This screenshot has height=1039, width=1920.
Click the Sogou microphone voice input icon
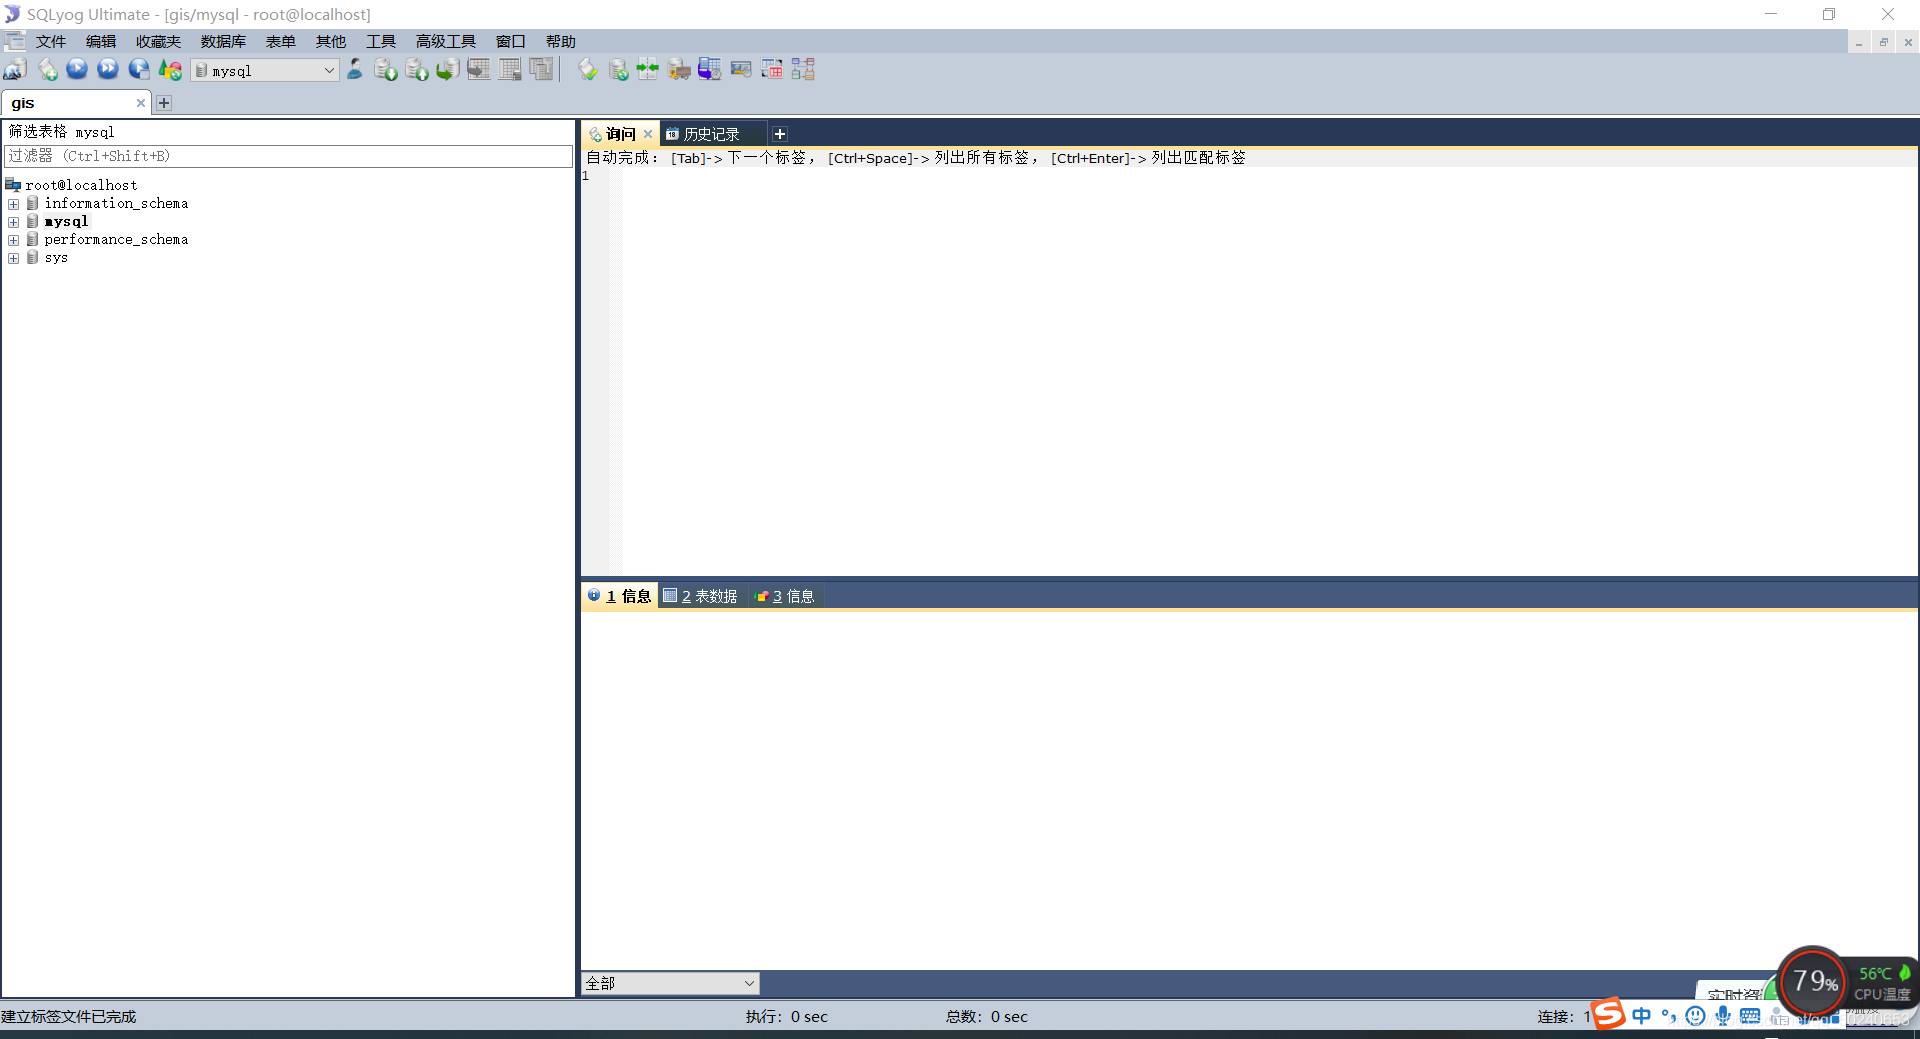coord(1723,1016)
